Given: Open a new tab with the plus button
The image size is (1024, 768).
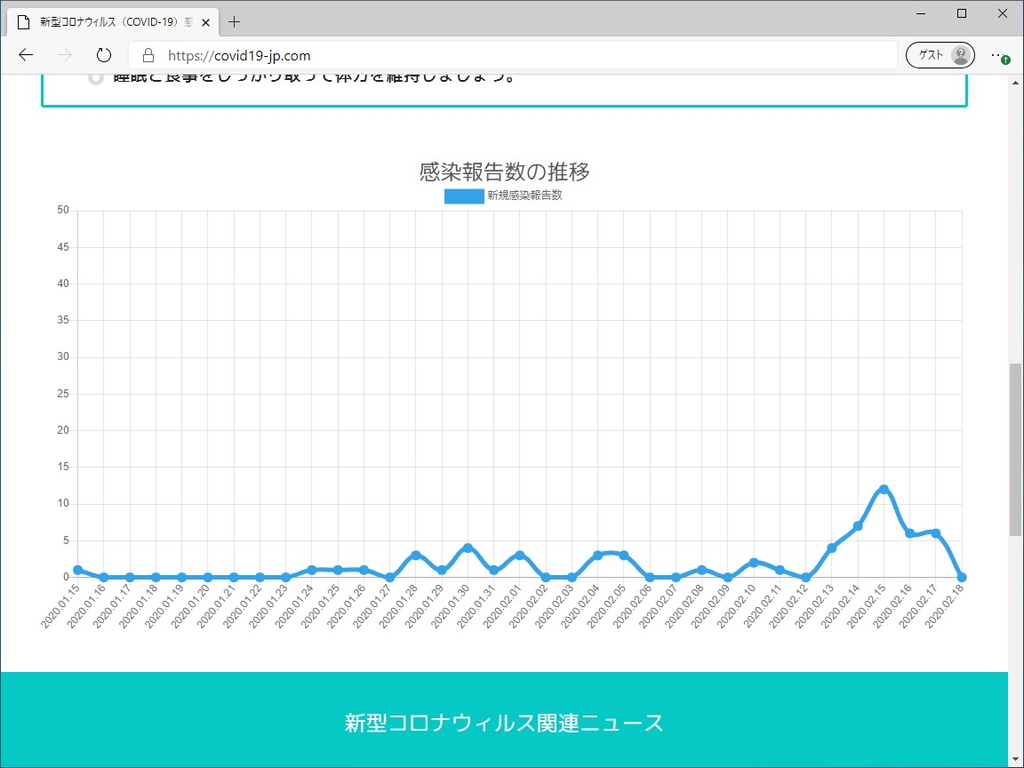Looking at the screenshot, I should click(234, 21).
